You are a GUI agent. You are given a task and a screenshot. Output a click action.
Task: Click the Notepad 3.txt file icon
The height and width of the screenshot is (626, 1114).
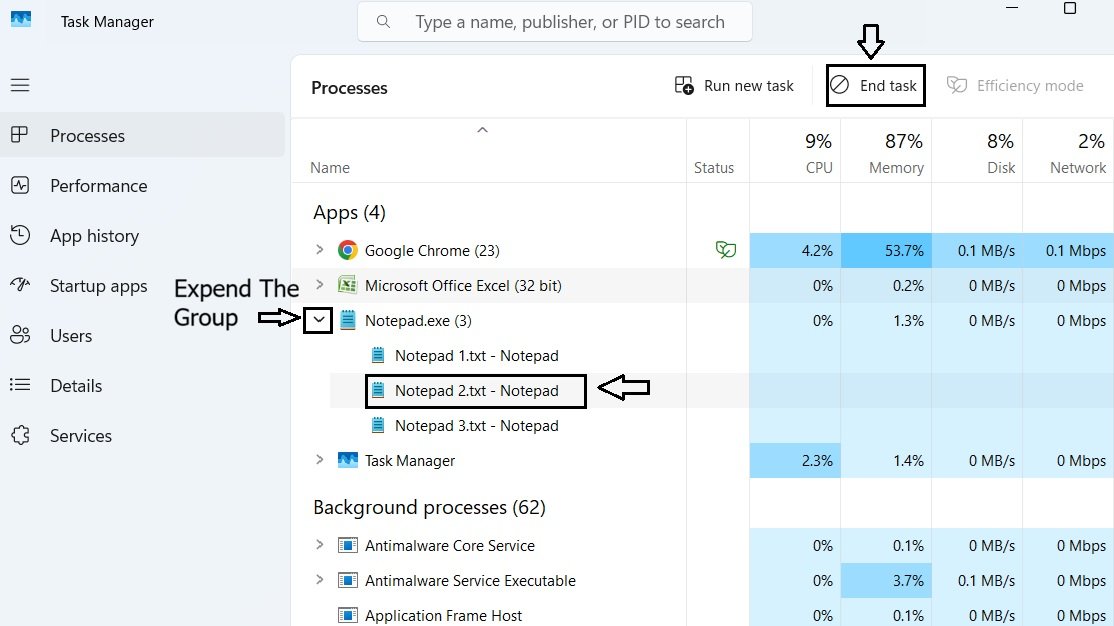point(378,425)
